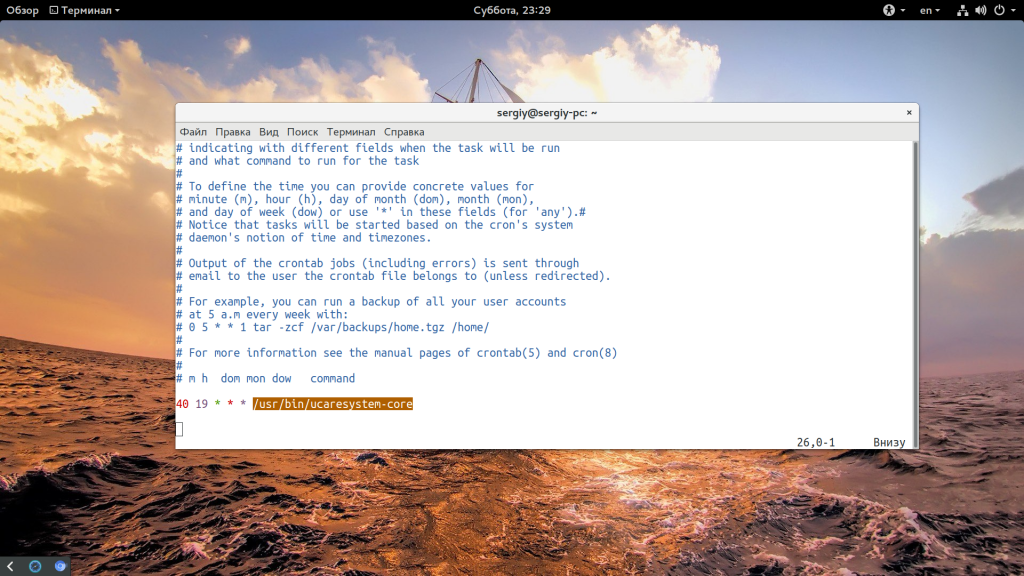Image resolution: width=1024 pixels, height=576 pixels.
Task: Click the highlighted /usr/bin/ucaresystem-core path
Action: pyautogui.click(x=332, y=404)
